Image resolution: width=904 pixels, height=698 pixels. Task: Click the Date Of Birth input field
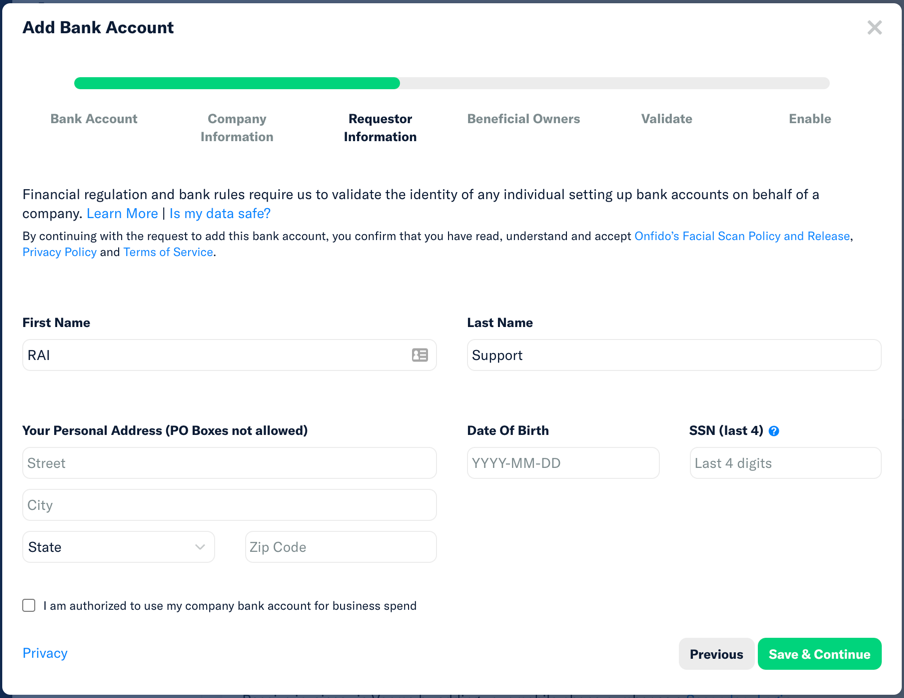click(563, 463)
